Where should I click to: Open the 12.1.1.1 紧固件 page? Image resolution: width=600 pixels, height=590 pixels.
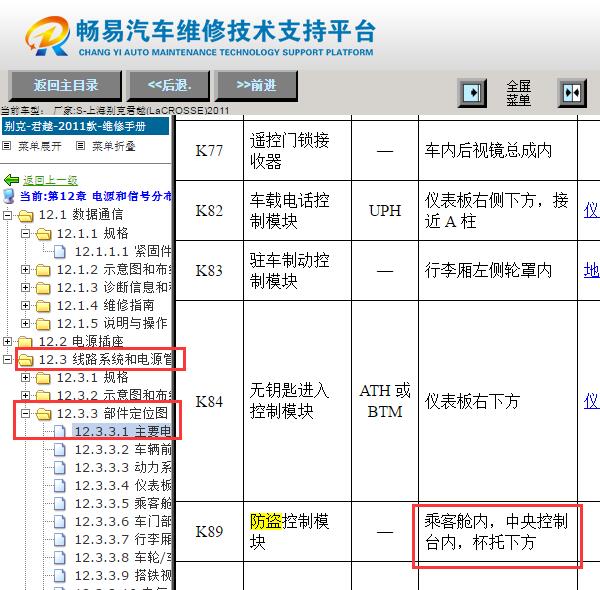(123, 252)
